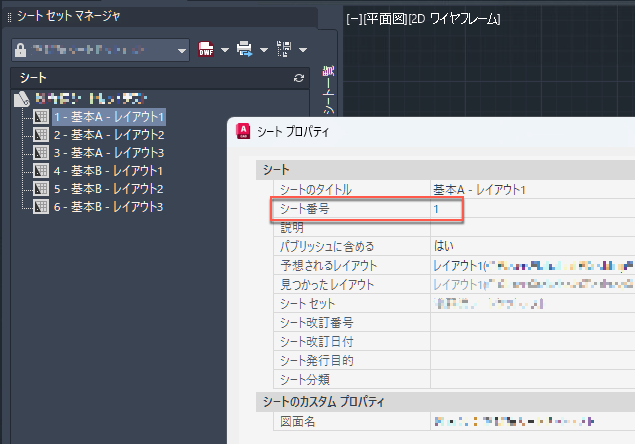This screenshot has height=444, width=635.
Task: Open the sheet set name combo box
Action: pyautogui.click(x=100, y=50)
